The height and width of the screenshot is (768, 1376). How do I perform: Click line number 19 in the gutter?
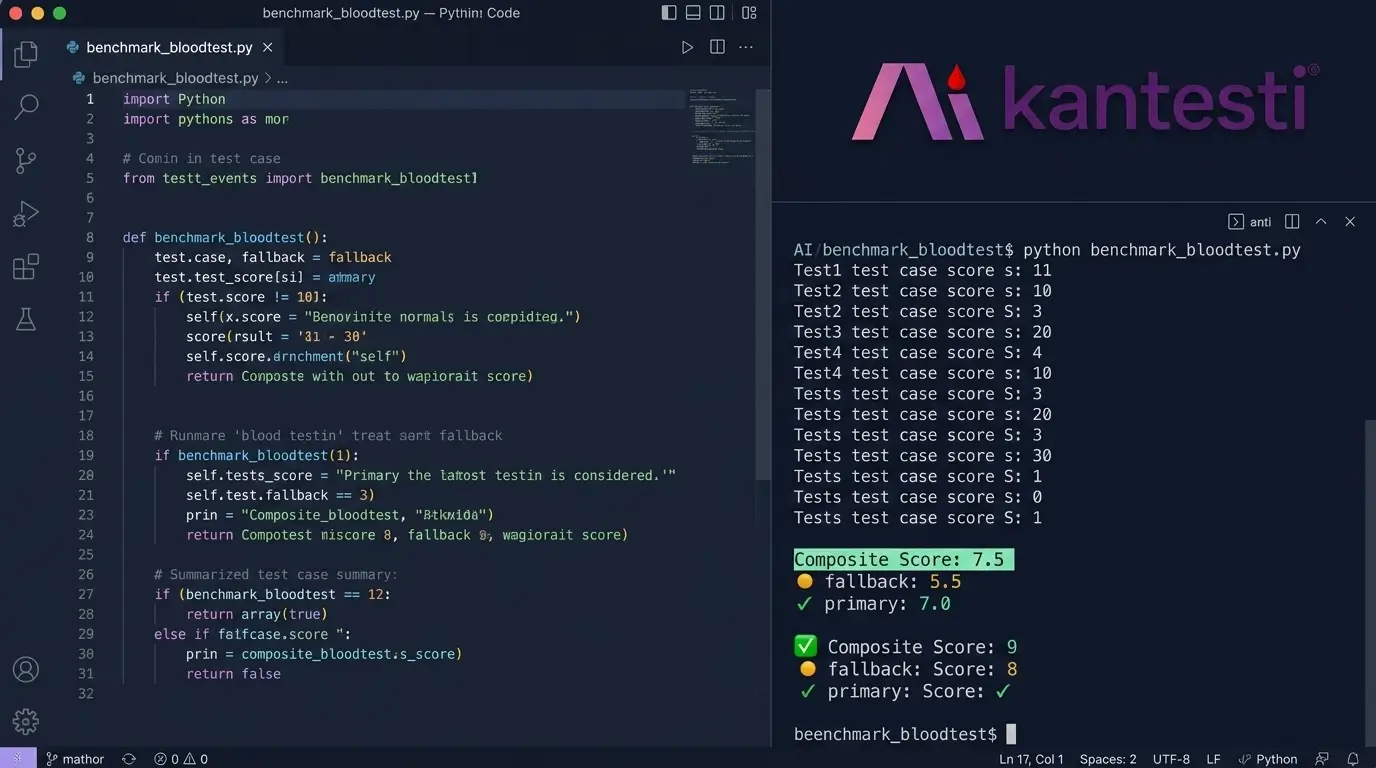(x=86, y=455)
